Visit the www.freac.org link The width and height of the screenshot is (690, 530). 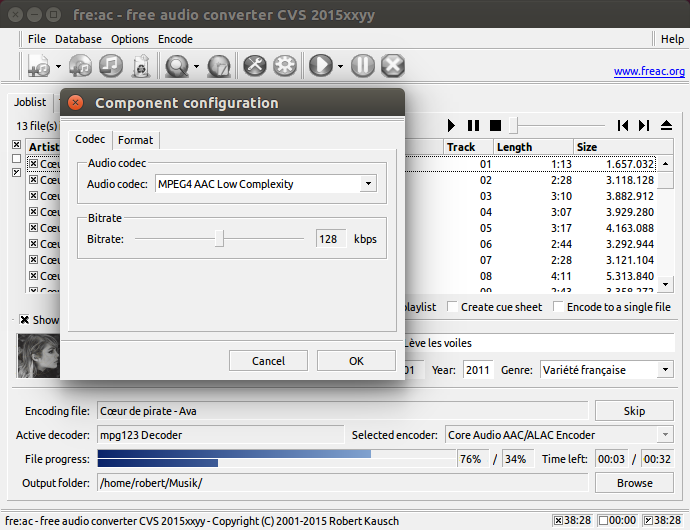click(x=649, y=71)
